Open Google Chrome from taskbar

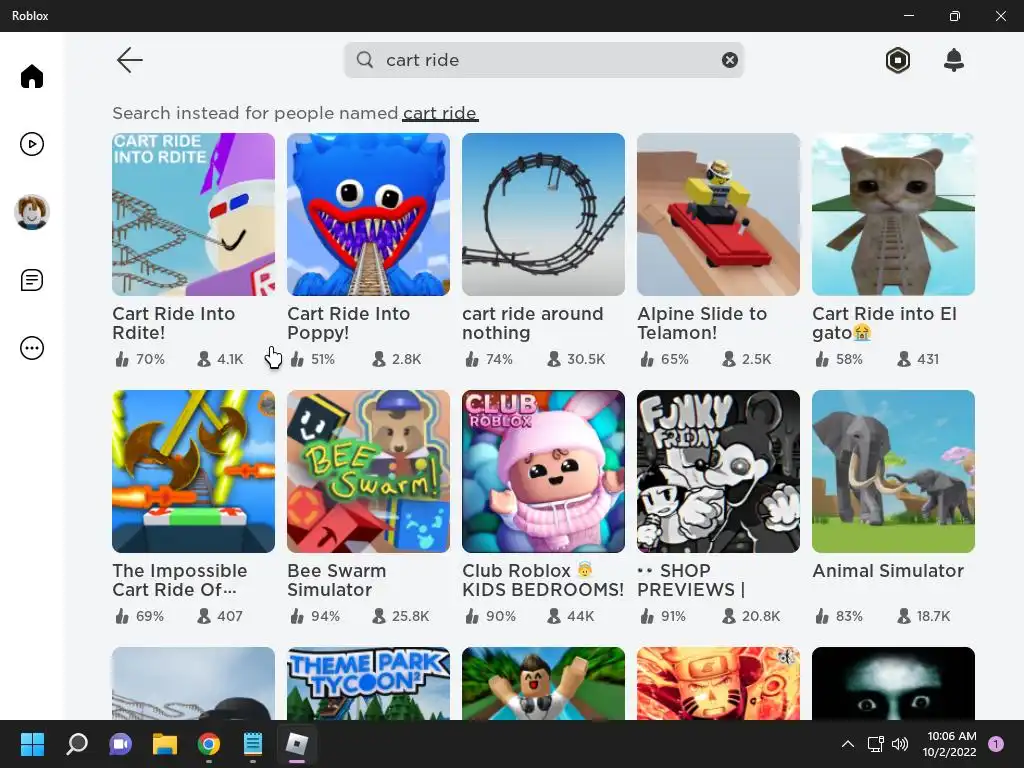click(x=209, y=744)
